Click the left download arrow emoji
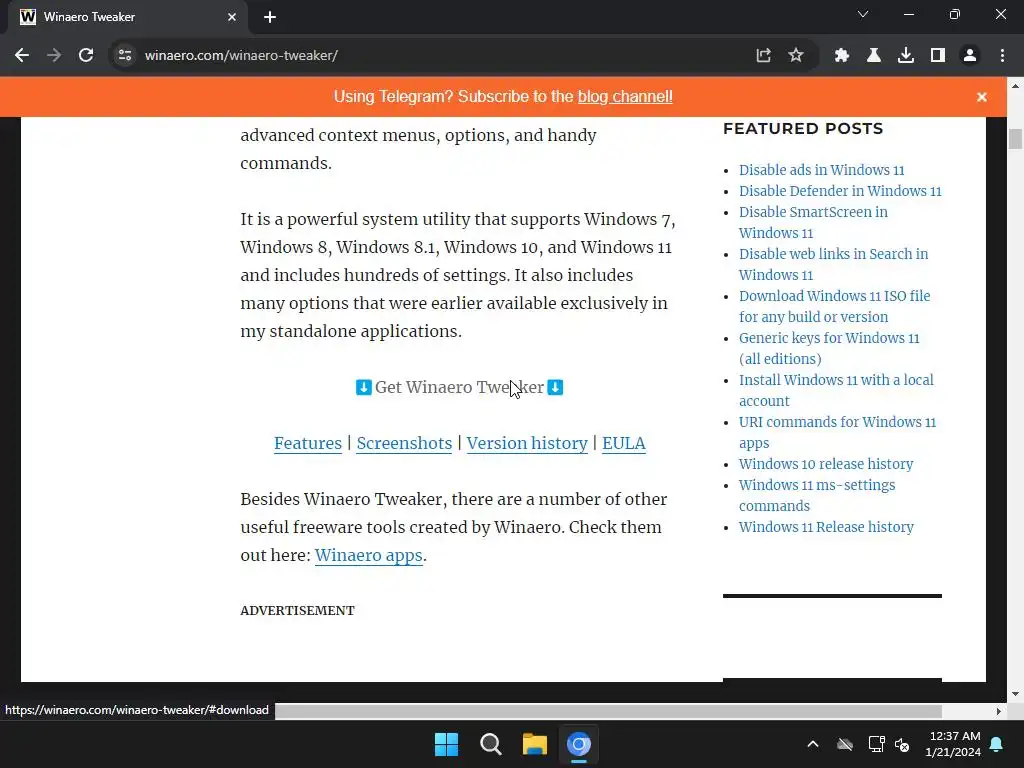Image resolution: width=1024 pixels, height=768 pixels. (x=364, y=387)
